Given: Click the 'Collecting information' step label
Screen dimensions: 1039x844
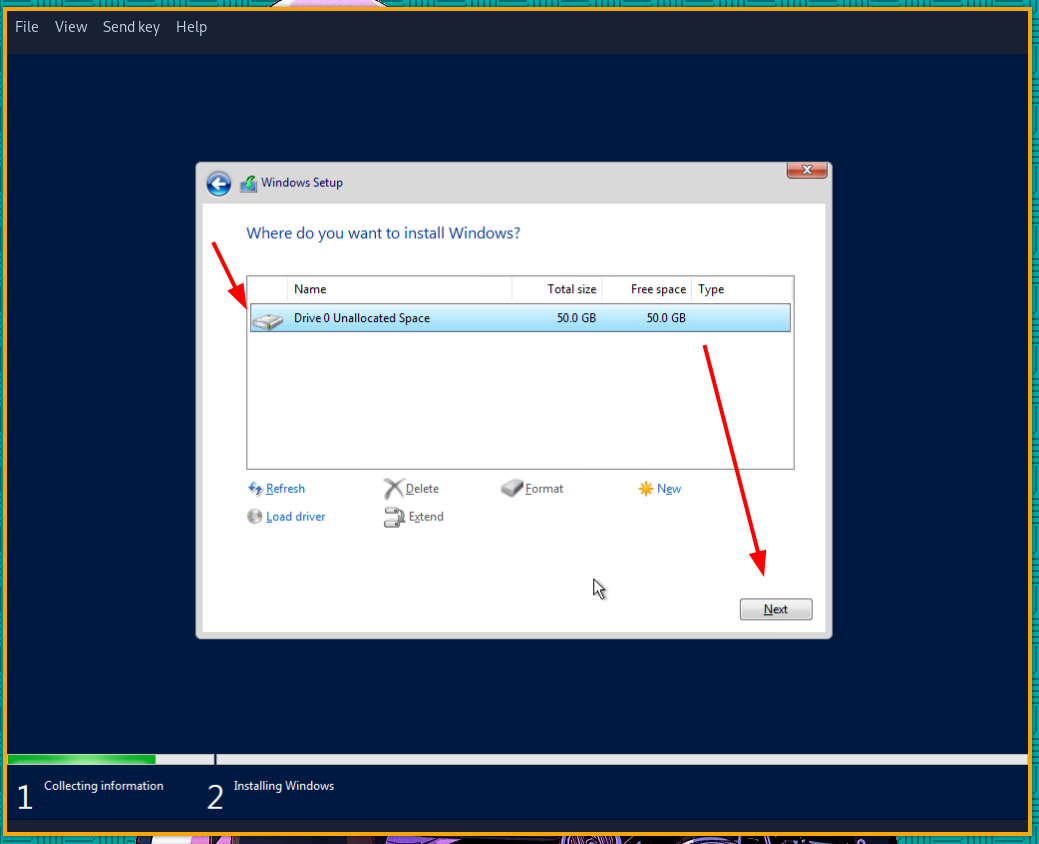Looking at the screenshot, I should 103,786.
